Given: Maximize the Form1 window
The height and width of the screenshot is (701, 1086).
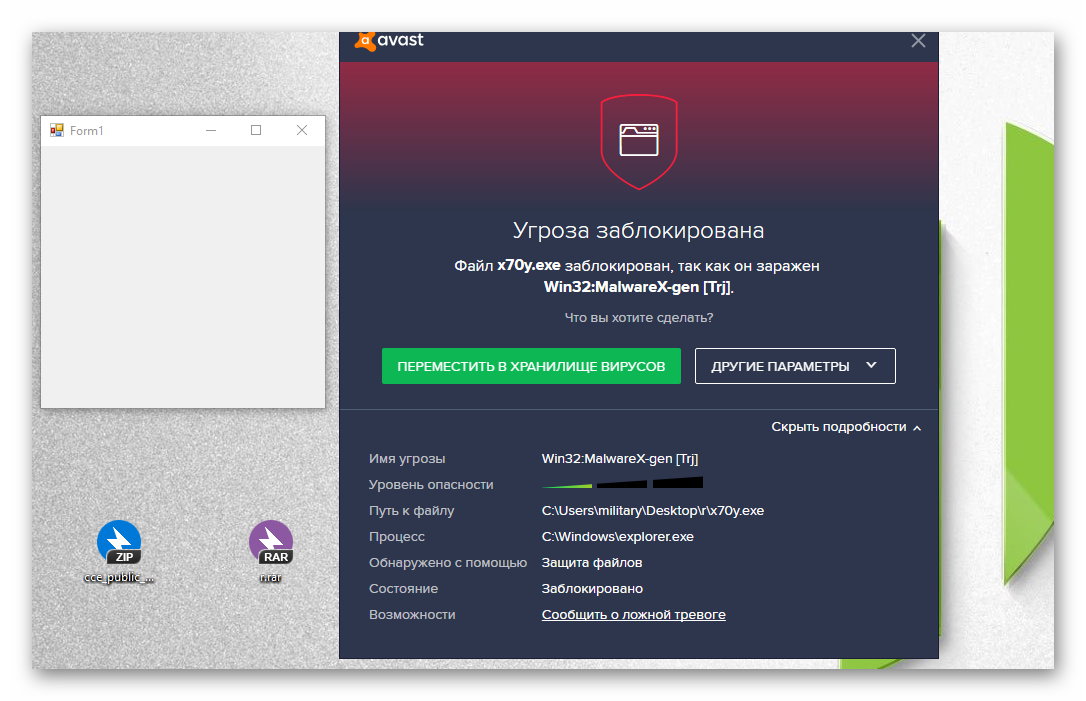Looking at the screenshot, I should click(x=256, y=130).
